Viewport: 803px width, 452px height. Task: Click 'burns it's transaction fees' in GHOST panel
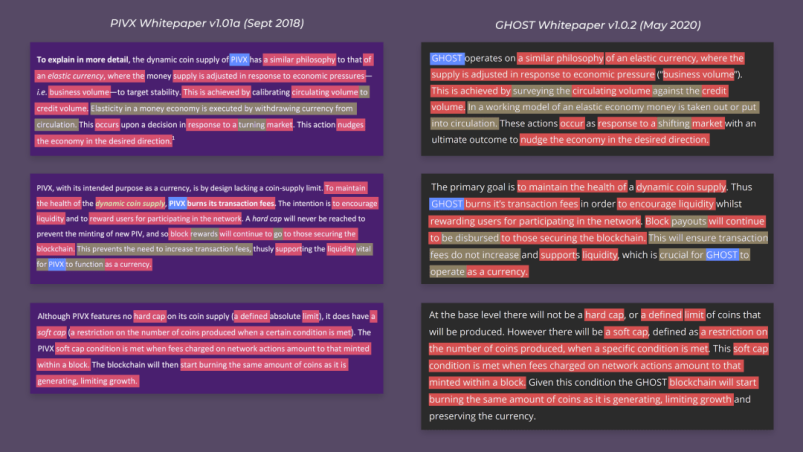coord(522,204)
